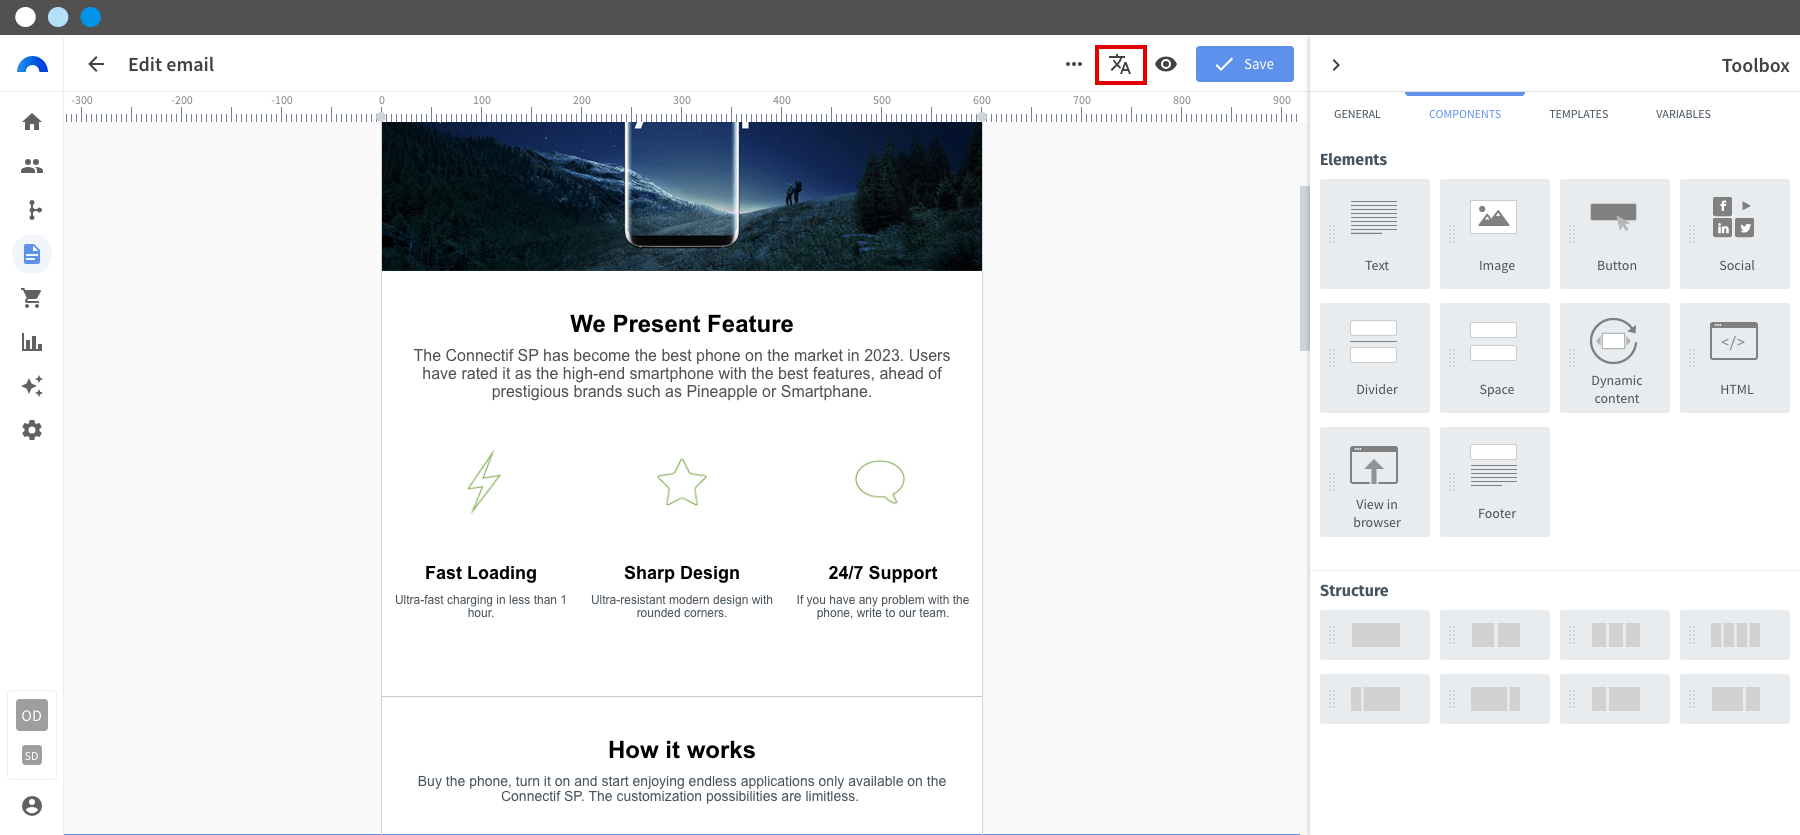This screenshot has width=1800, height=835.
Task: Switch to the Templates tab
Action: point(1578,114)
